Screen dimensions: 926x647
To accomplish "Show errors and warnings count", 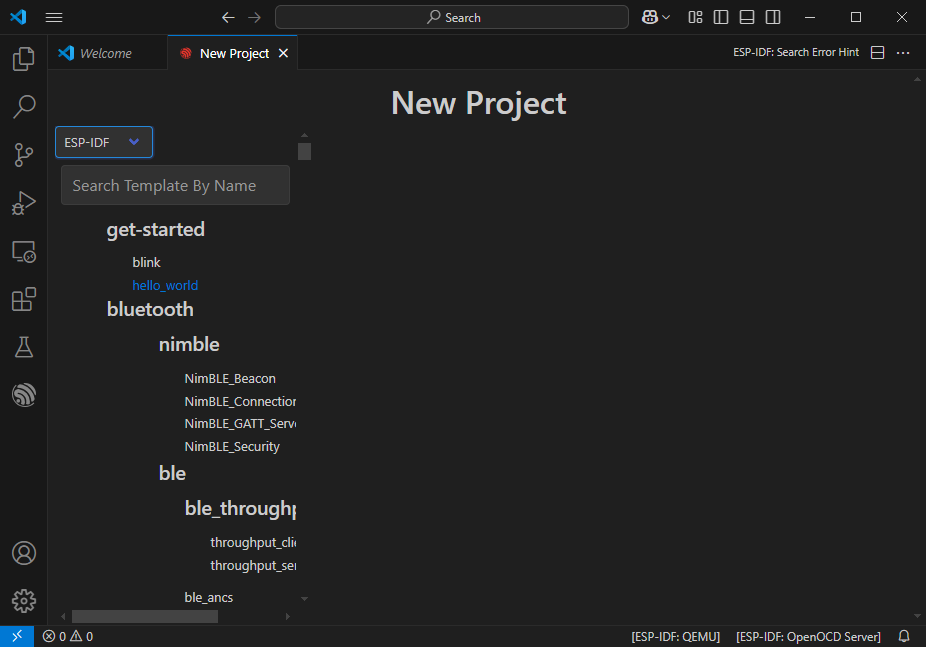I will tap(67, 636).
